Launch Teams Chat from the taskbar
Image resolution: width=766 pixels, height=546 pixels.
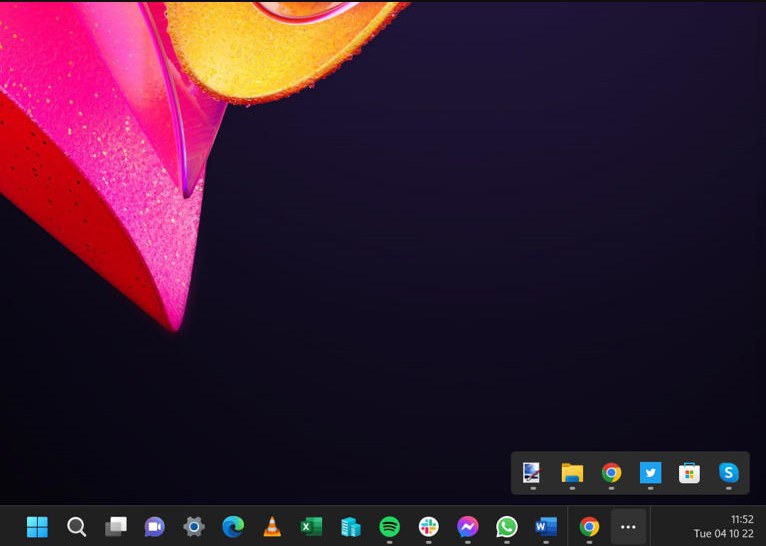tap(155, 527)
